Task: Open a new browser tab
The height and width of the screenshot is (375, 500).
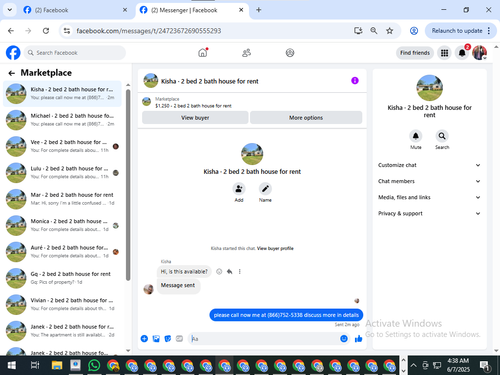Action: tap(259, 10)
